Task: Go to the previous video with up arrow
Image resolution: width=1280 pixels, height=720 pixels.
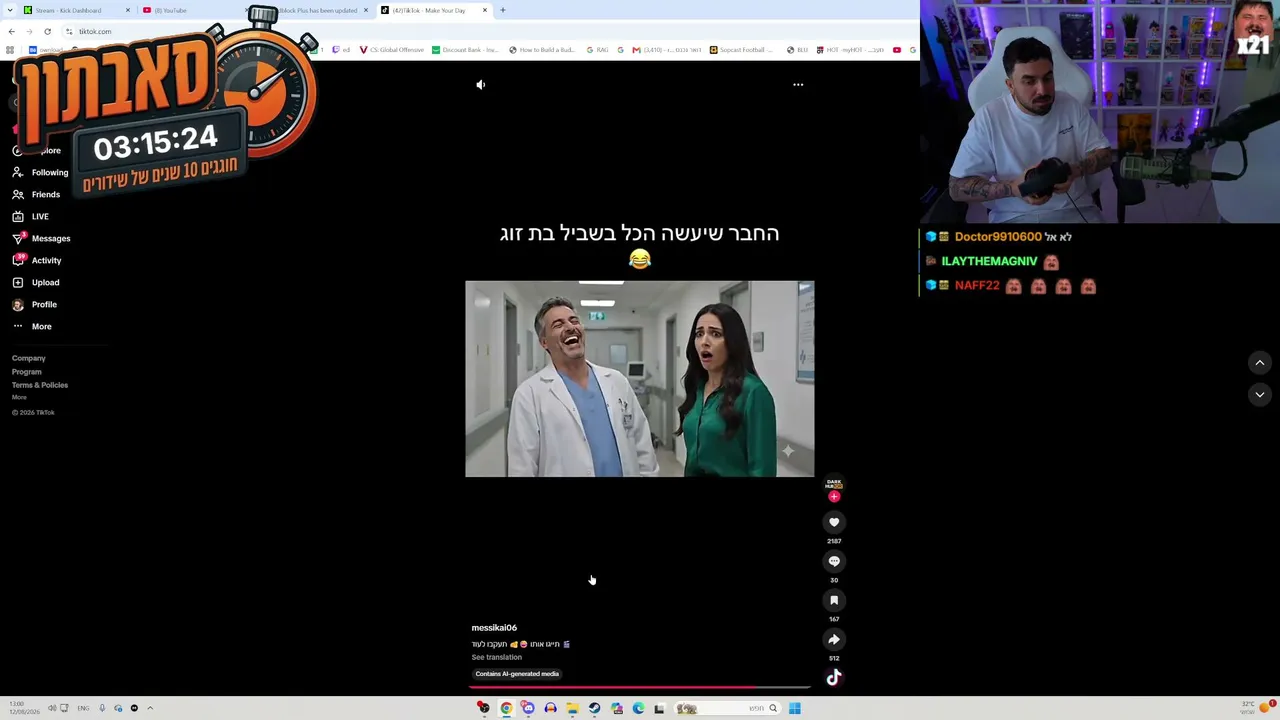Action: tap(1260, 363)
